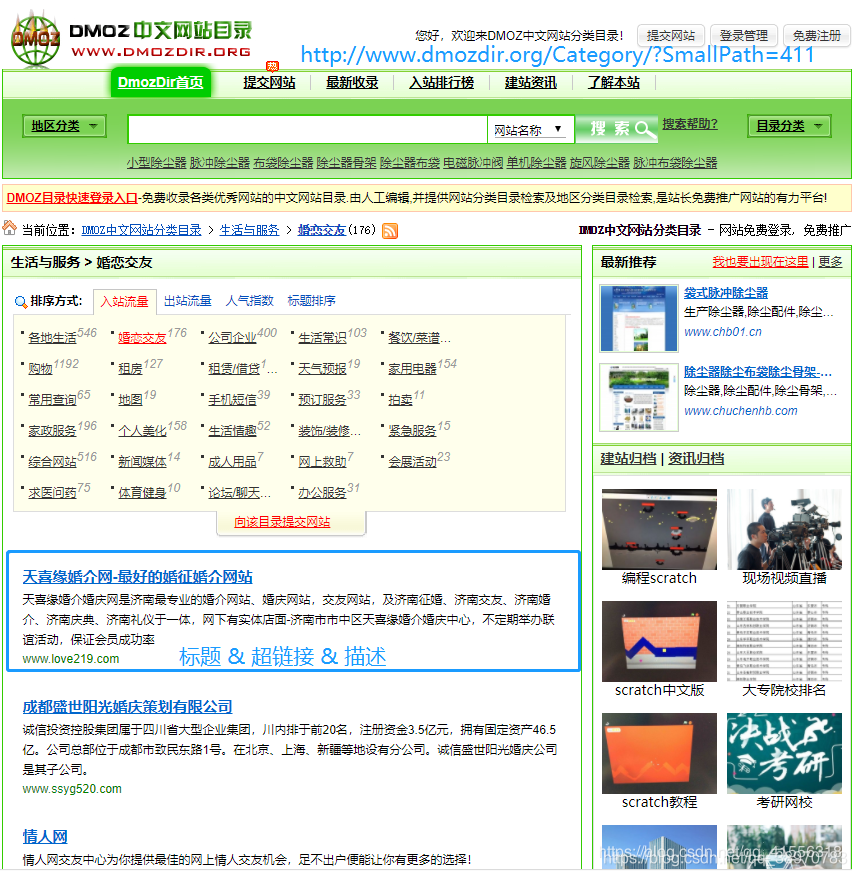857x877 pixels.
Task: Select the 人气指数 sort tab
Action: (249, 301)
